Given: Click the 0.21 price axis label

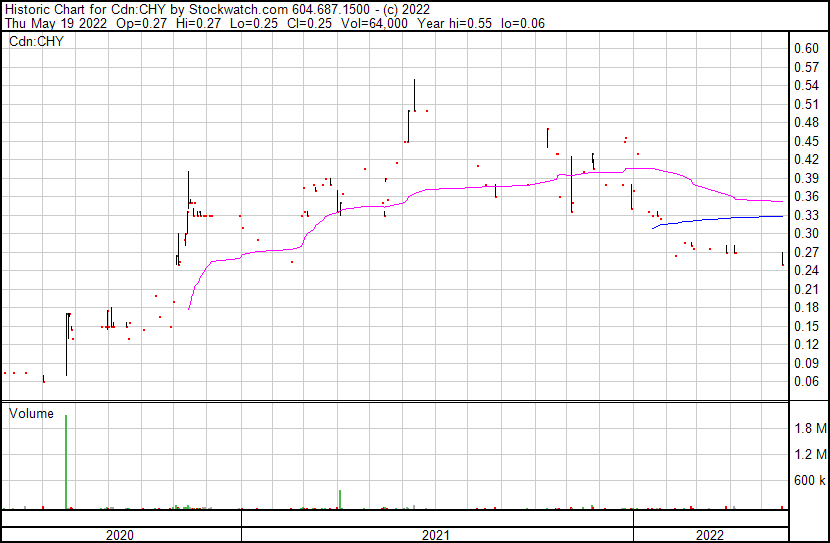Looking at the screenshot, I should coord(806,289).
